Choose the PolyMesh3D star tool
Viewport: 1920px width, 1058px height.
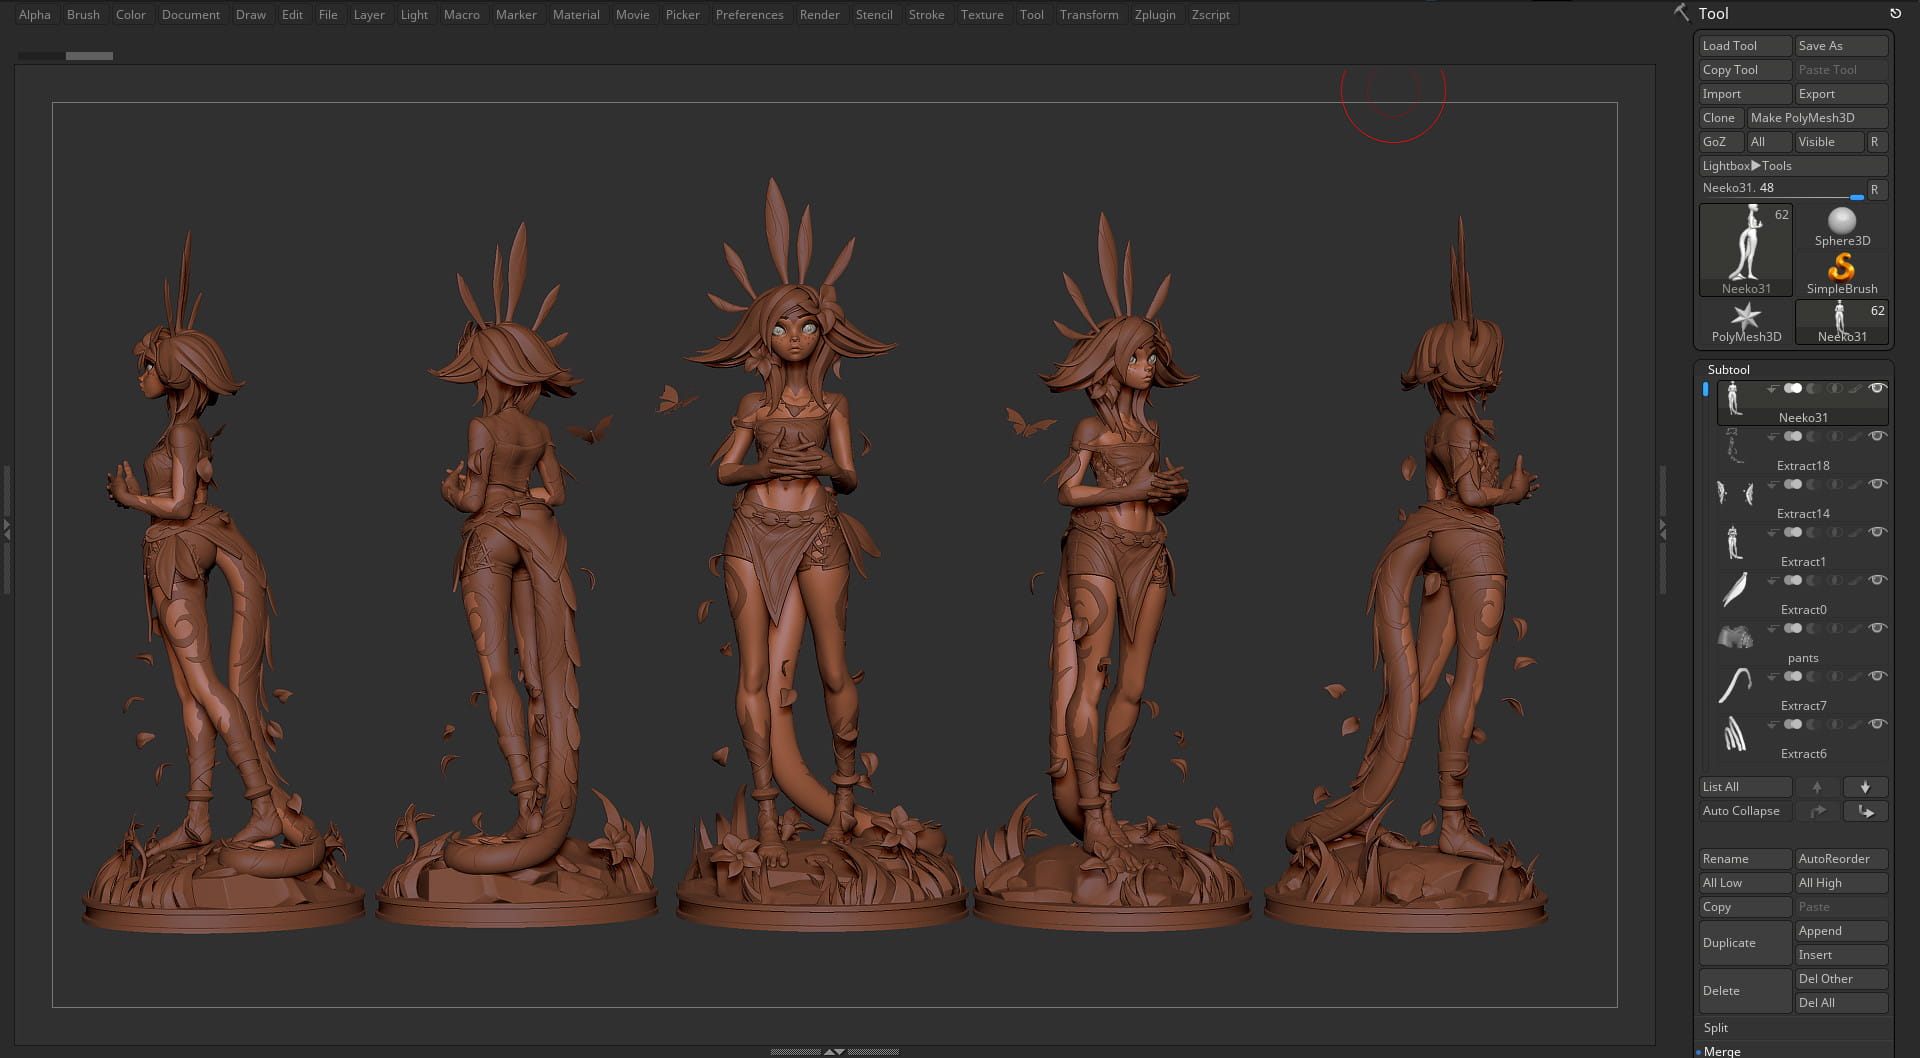point(1746,317)
